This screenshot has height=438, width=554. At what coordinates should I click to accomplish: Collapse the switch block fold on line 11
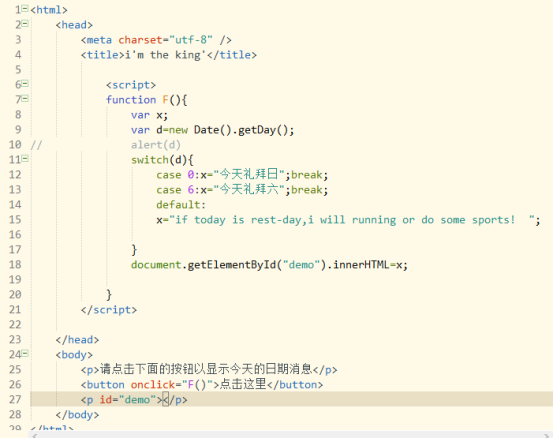[25, 159]
